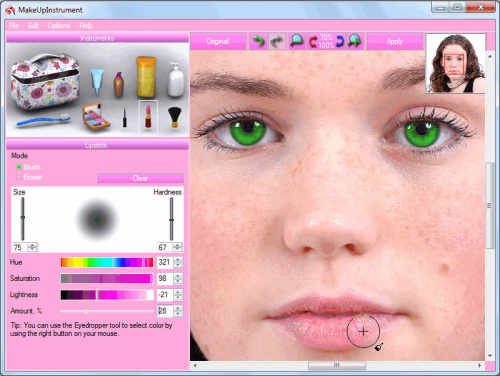Image resolution: width=500 pixels, height=376 pixels.
Task: Increase Hue value with up arrow
Action: (178, 260)
